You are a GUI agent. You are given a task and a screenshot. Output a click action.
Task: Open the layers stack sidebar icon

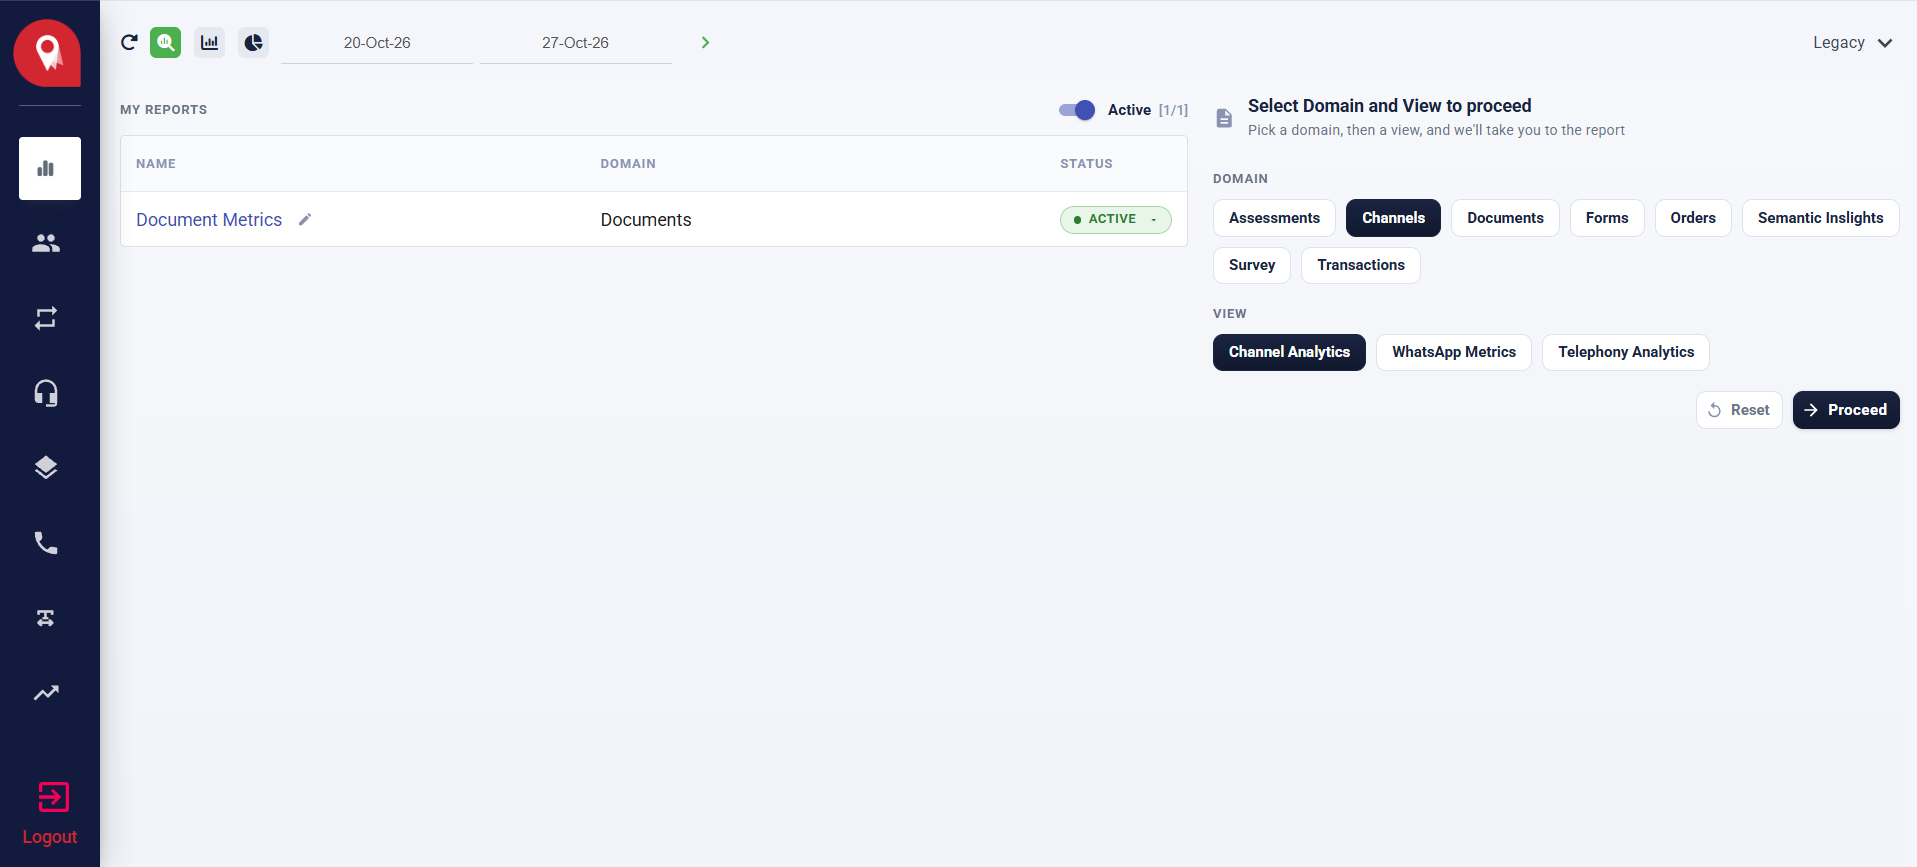click(46, 468)
